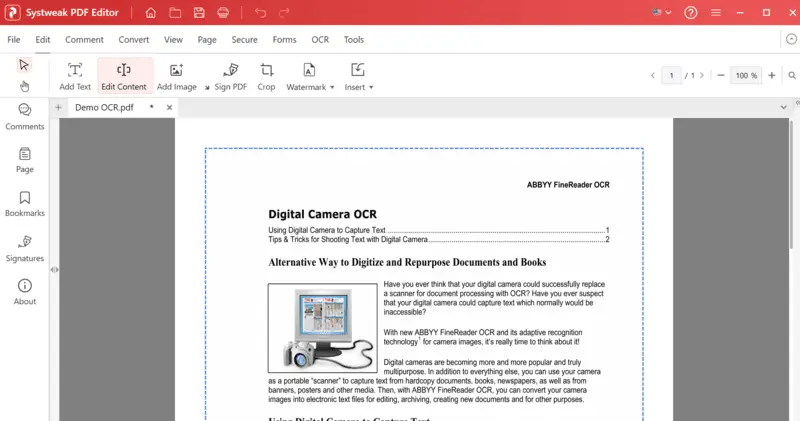Viewport: 800px width, 421px height.
Task: Open the Page menu
Action: (207, 39)
